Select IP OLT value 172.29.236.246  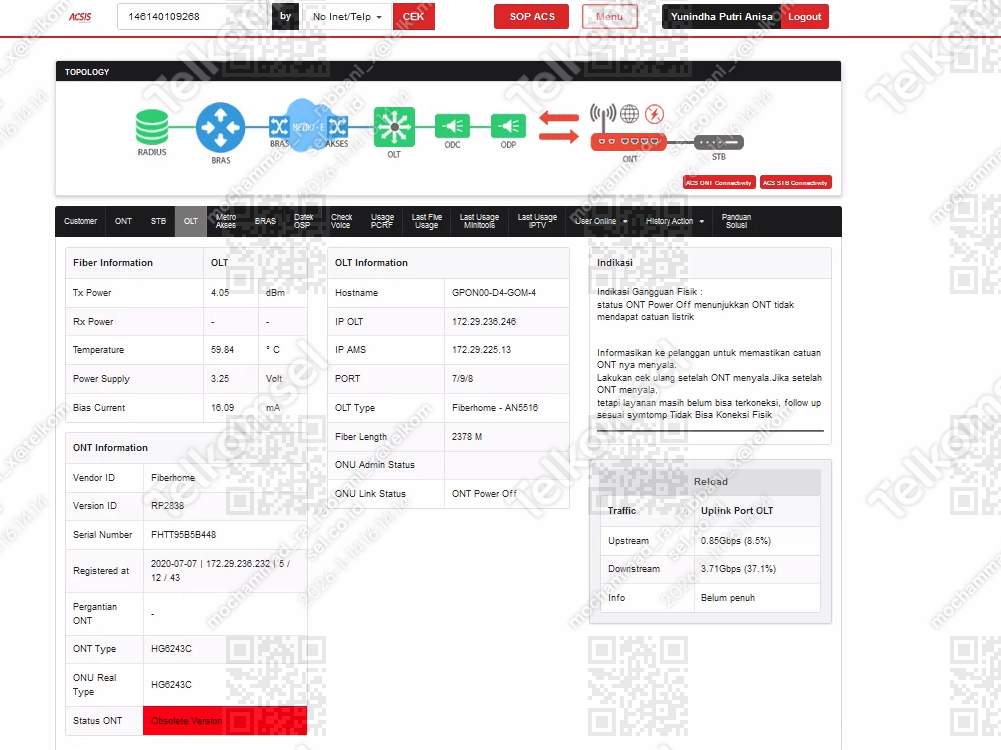[484, 322]
